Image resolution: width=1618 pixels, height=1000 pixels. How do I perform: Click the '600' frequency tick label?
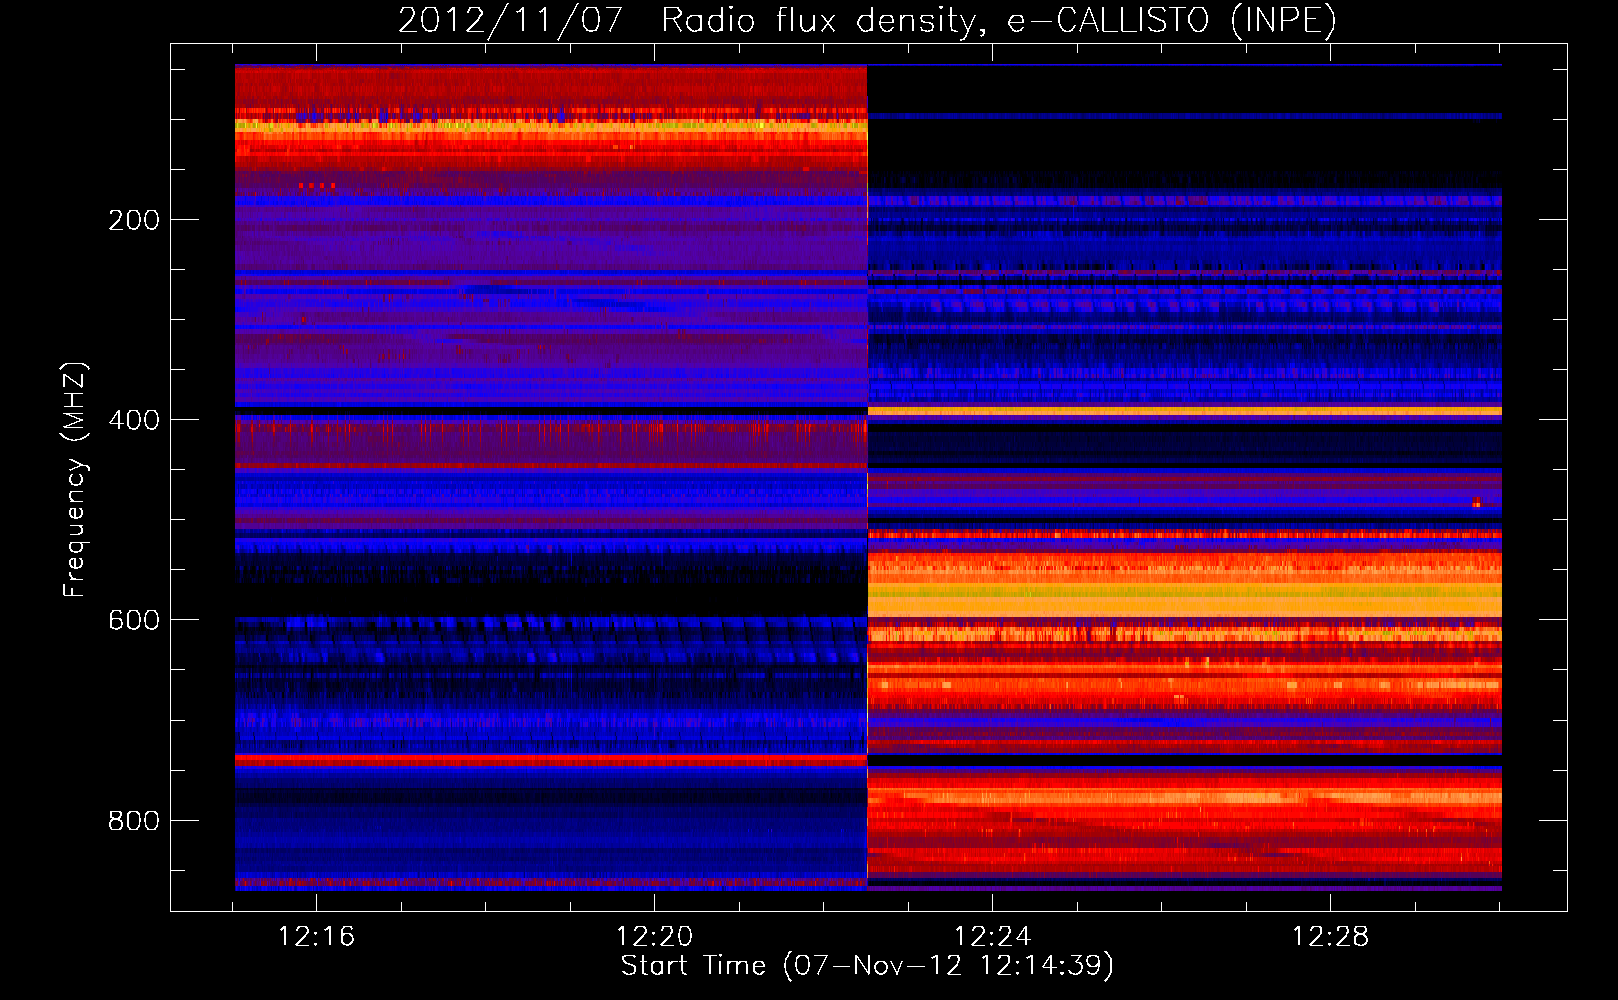[134, 620]
